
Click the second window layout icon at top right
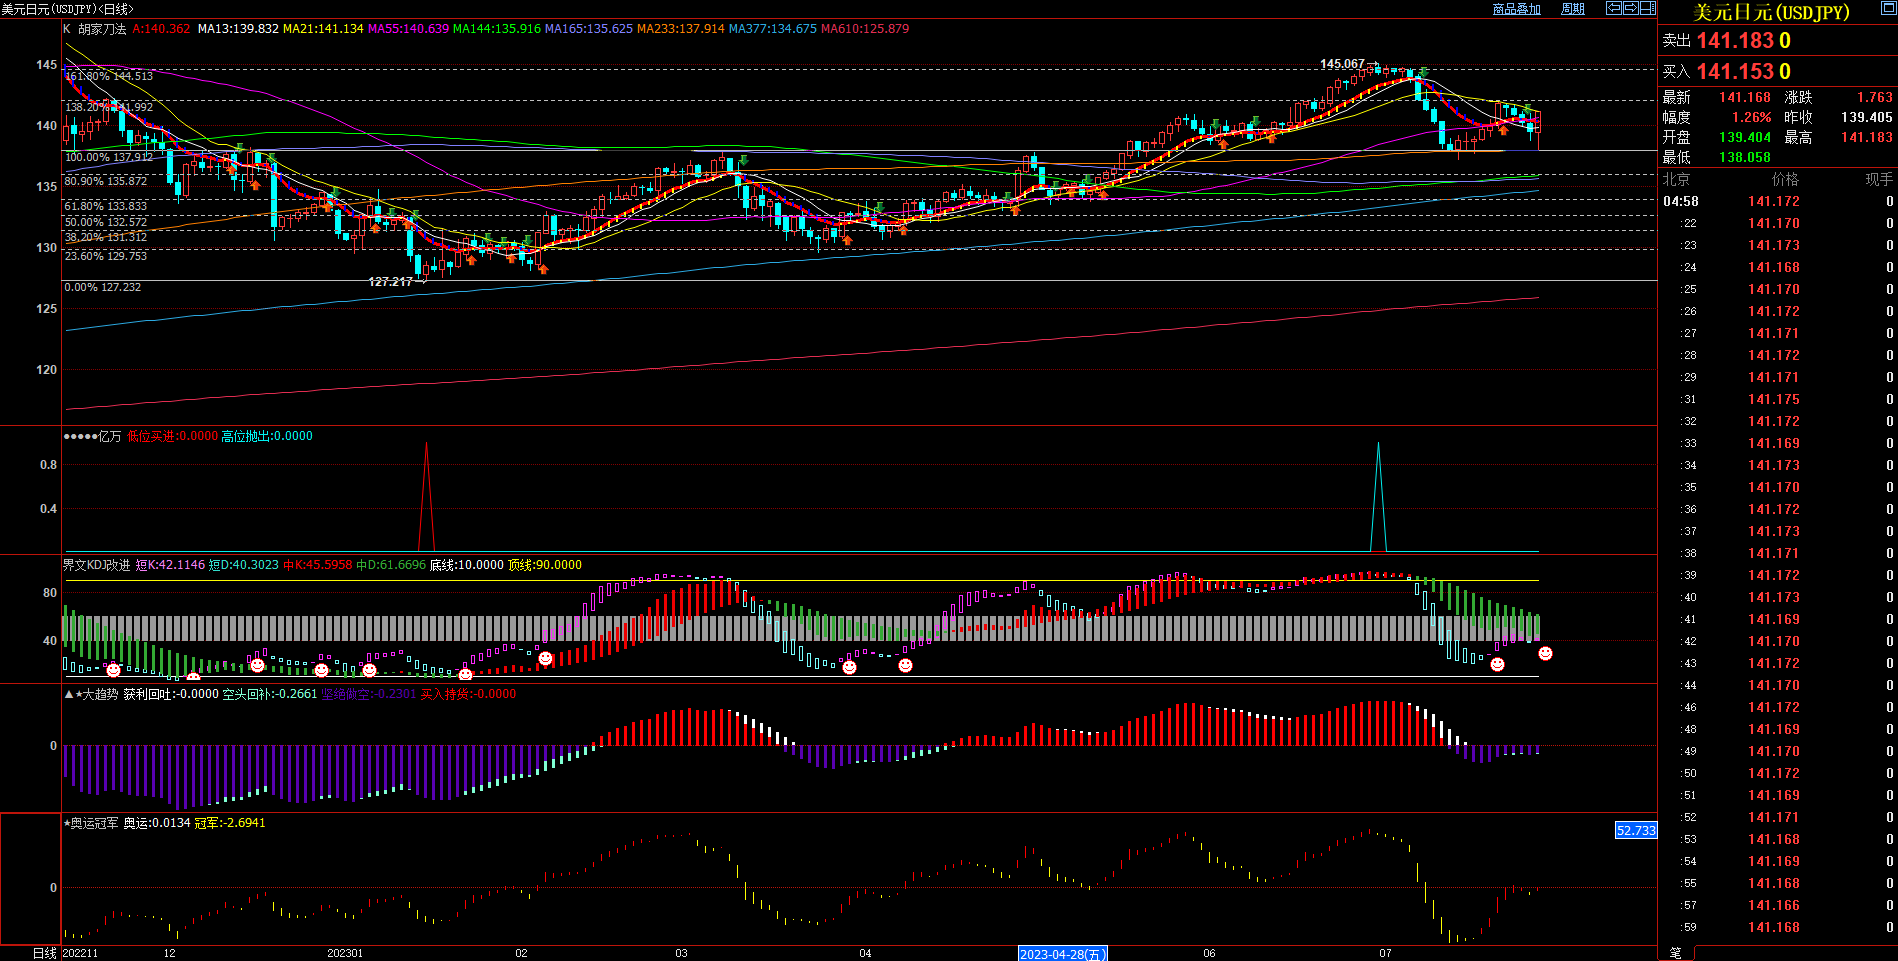coord(1630,8)
